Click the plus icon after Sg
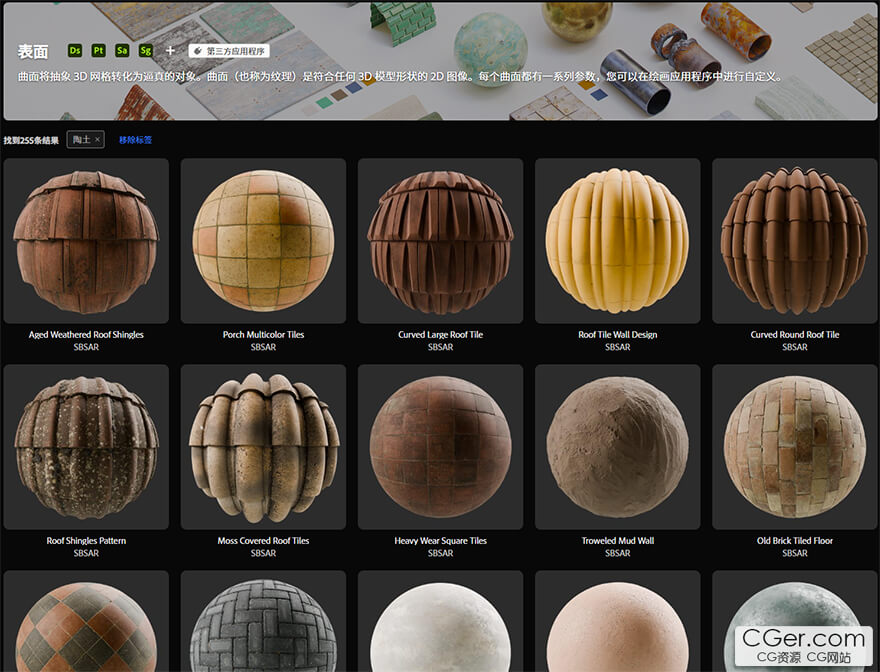880x672 pixels. tap(170, 51)
